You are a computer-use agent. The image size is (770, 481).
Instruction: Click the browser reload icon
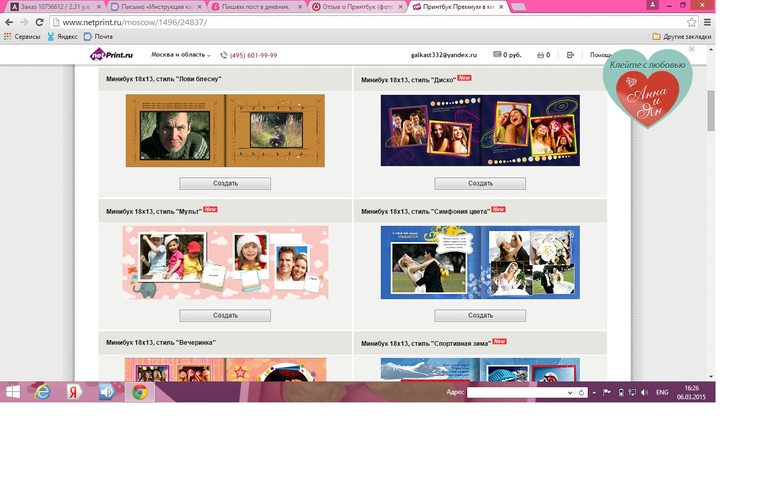tap(40, 22)
